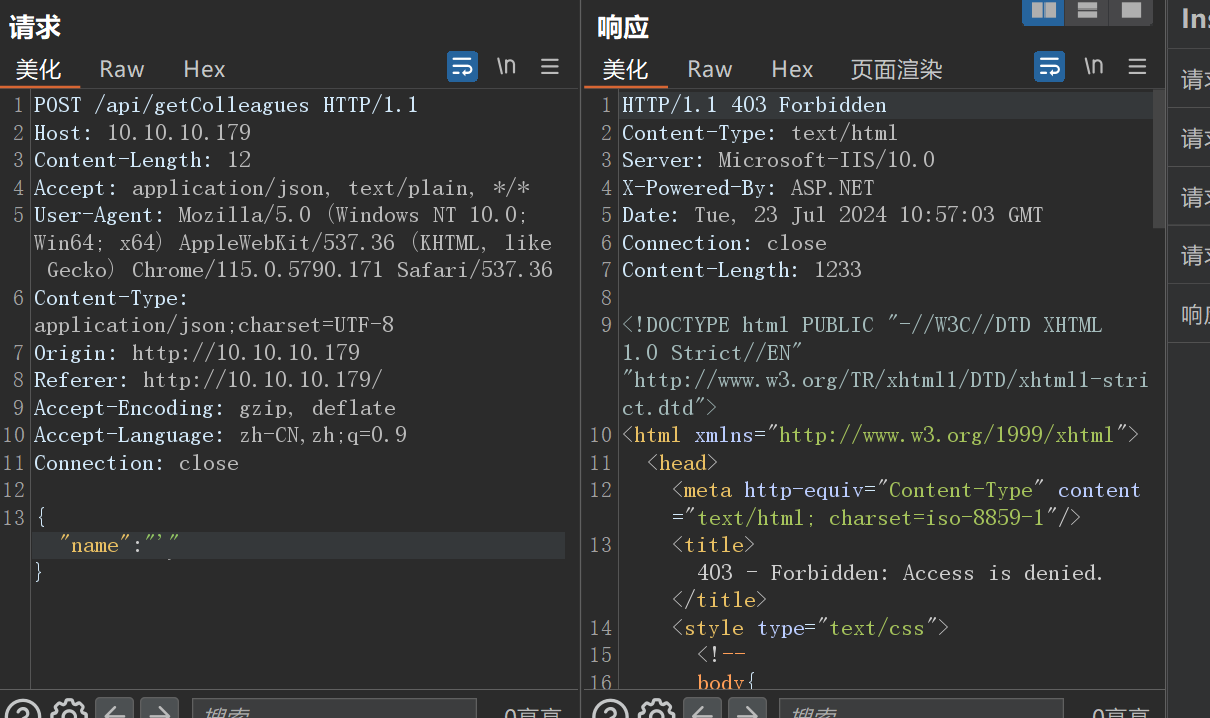Toggle word wrap in the 请求 panel
The image size is (1210, 718).
[x=462, y=67]
